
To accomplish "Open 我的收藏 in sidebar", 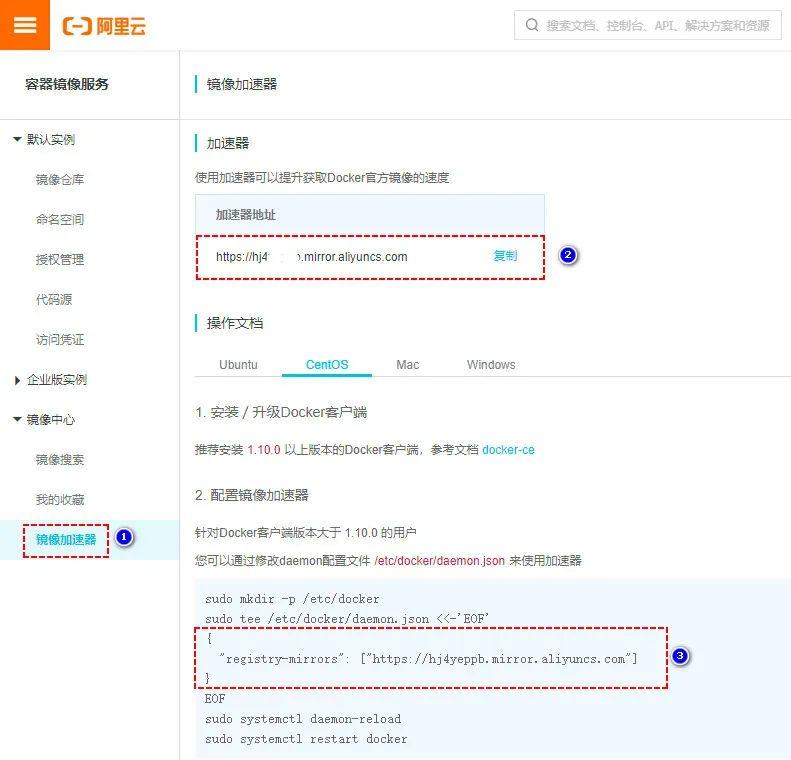I will [x=60, y=500].
